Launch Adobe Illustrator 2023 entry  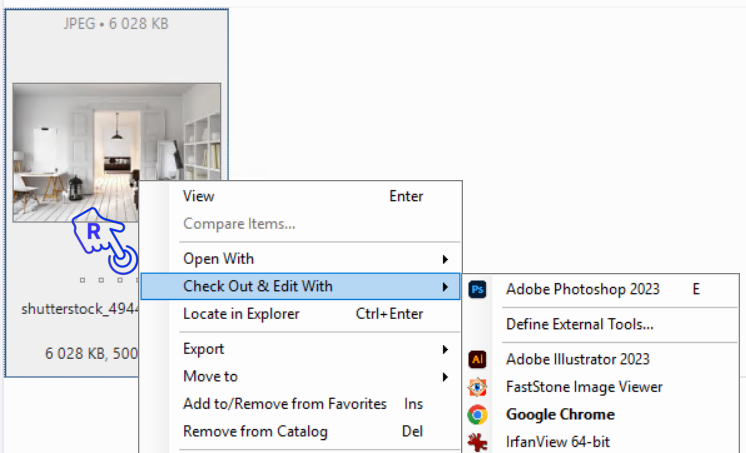(578, 359)
